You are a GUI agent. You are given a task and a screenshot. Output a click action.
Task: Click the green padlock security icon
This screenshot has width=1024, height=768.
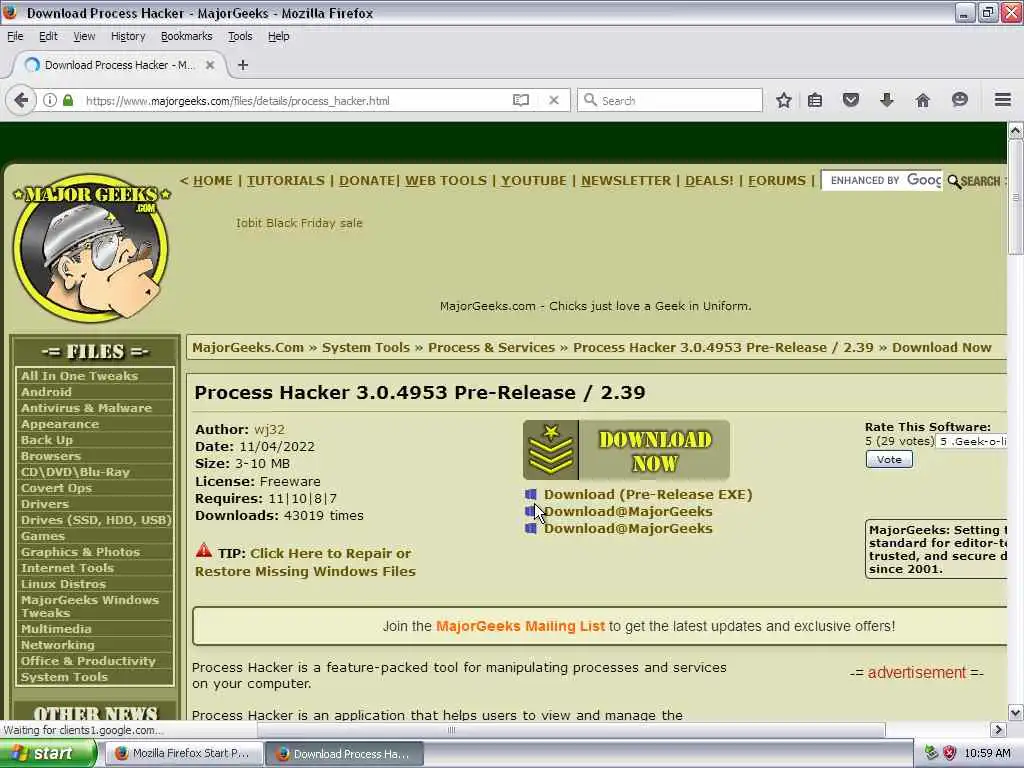coord(68,101)
